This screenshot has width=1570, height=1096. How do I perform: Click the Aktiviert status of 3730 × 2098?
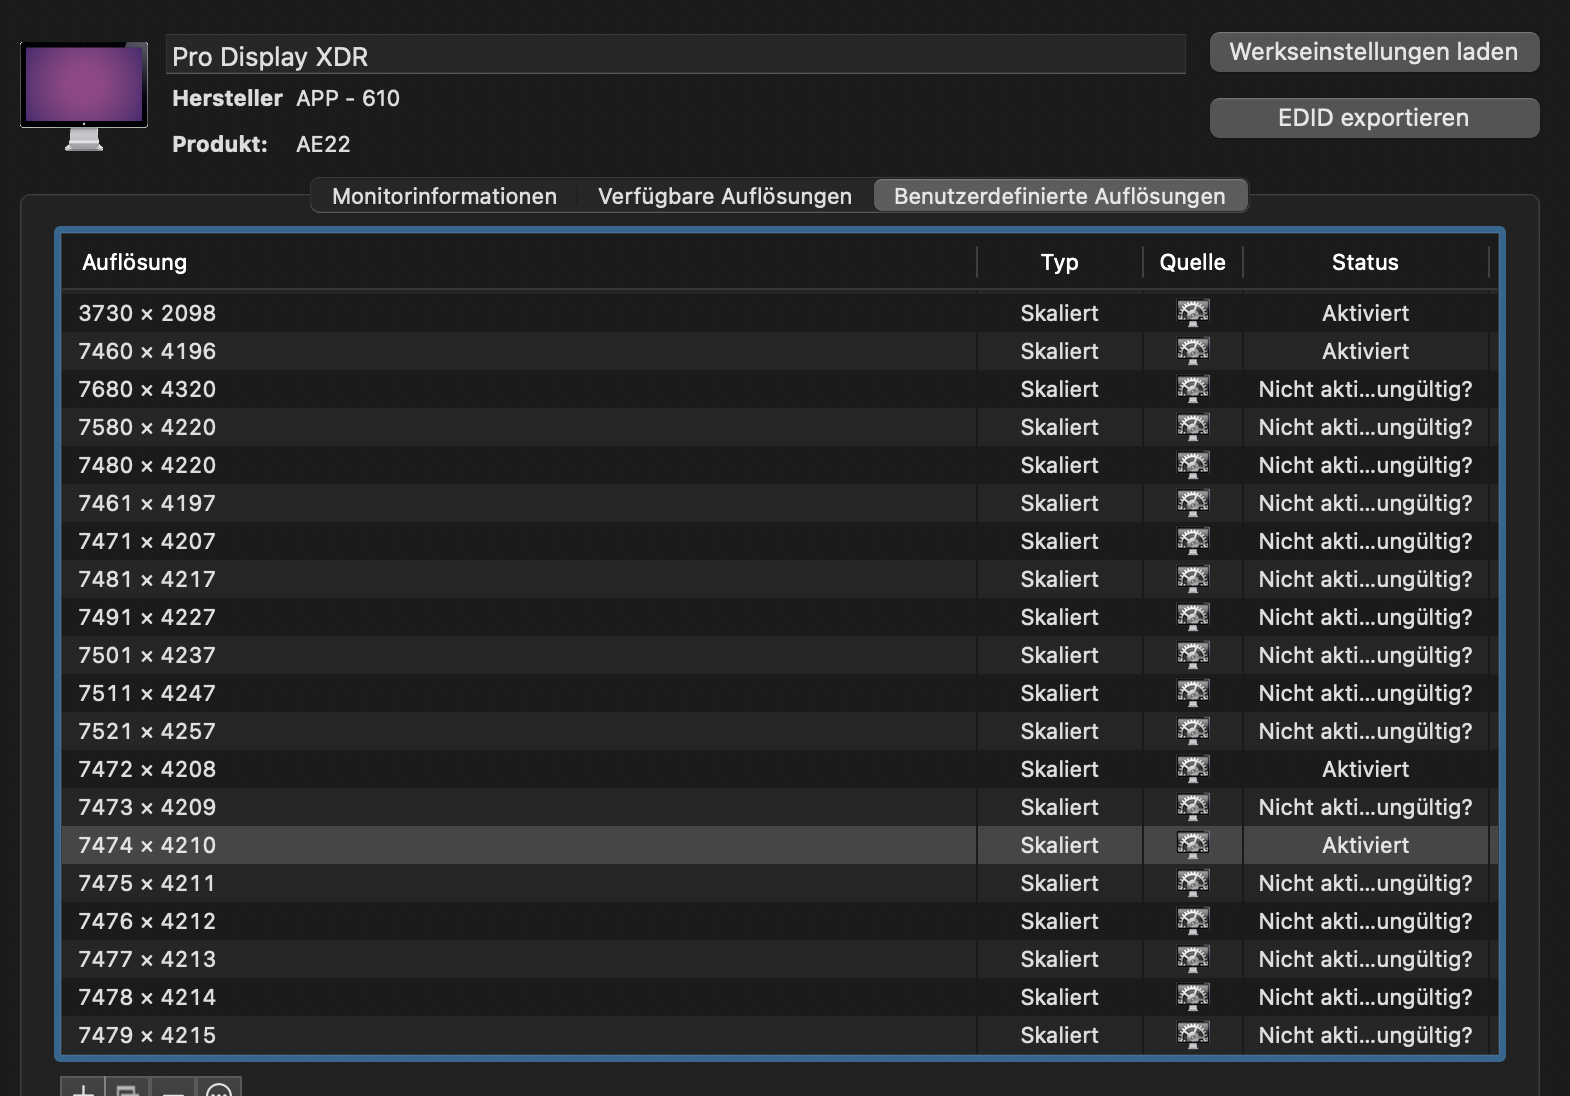[1365, 313]
